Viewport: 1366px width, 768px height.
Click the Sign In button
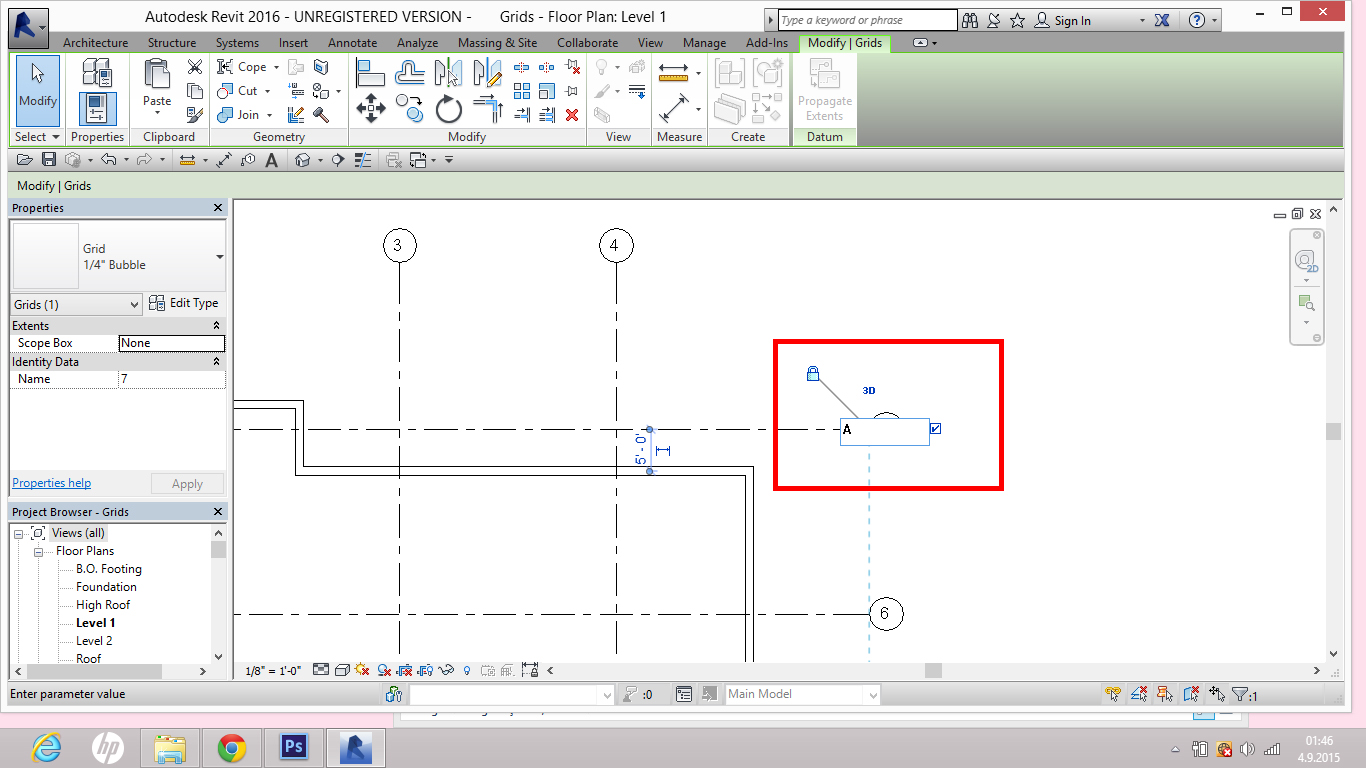pos(1063,20)
